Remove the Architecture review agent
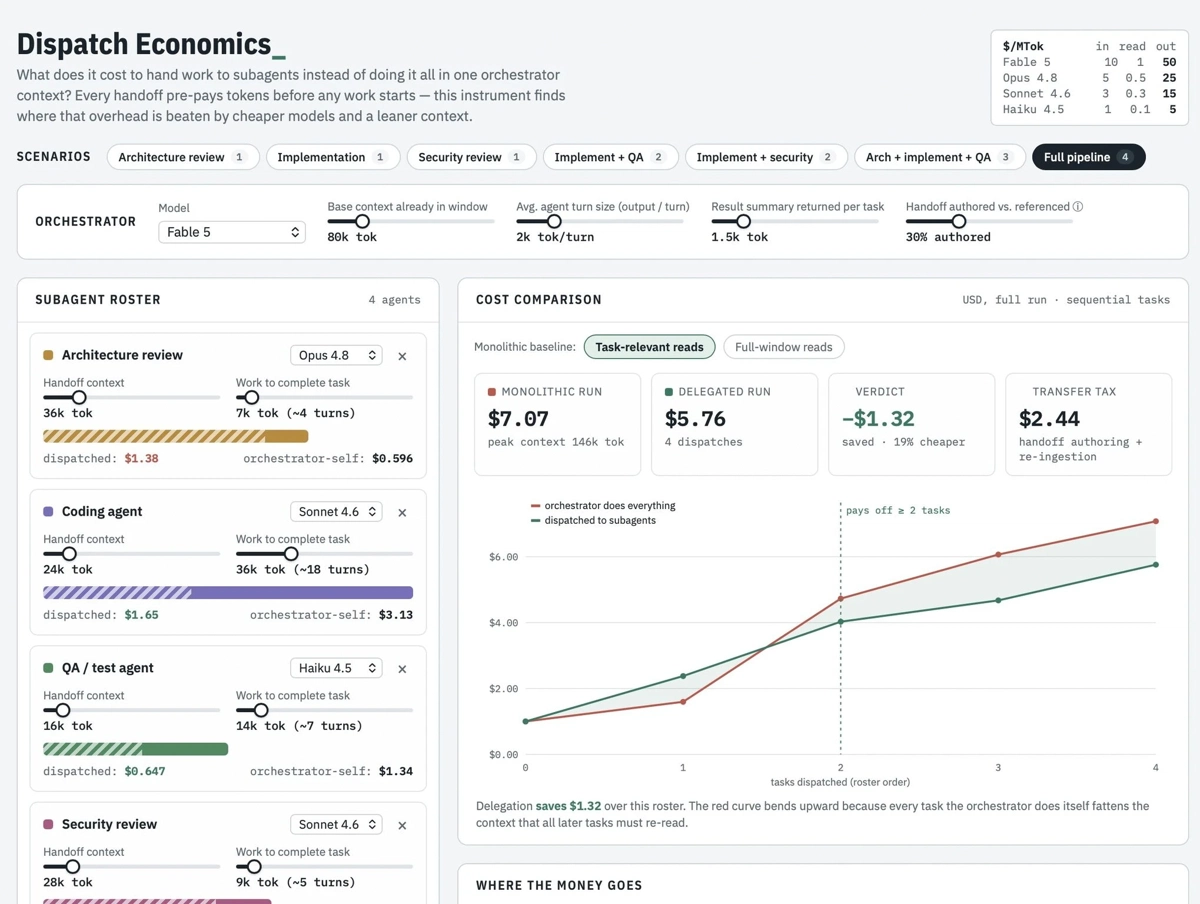Viewport: 1200px width, 904px height. click(x=402, y=356)
